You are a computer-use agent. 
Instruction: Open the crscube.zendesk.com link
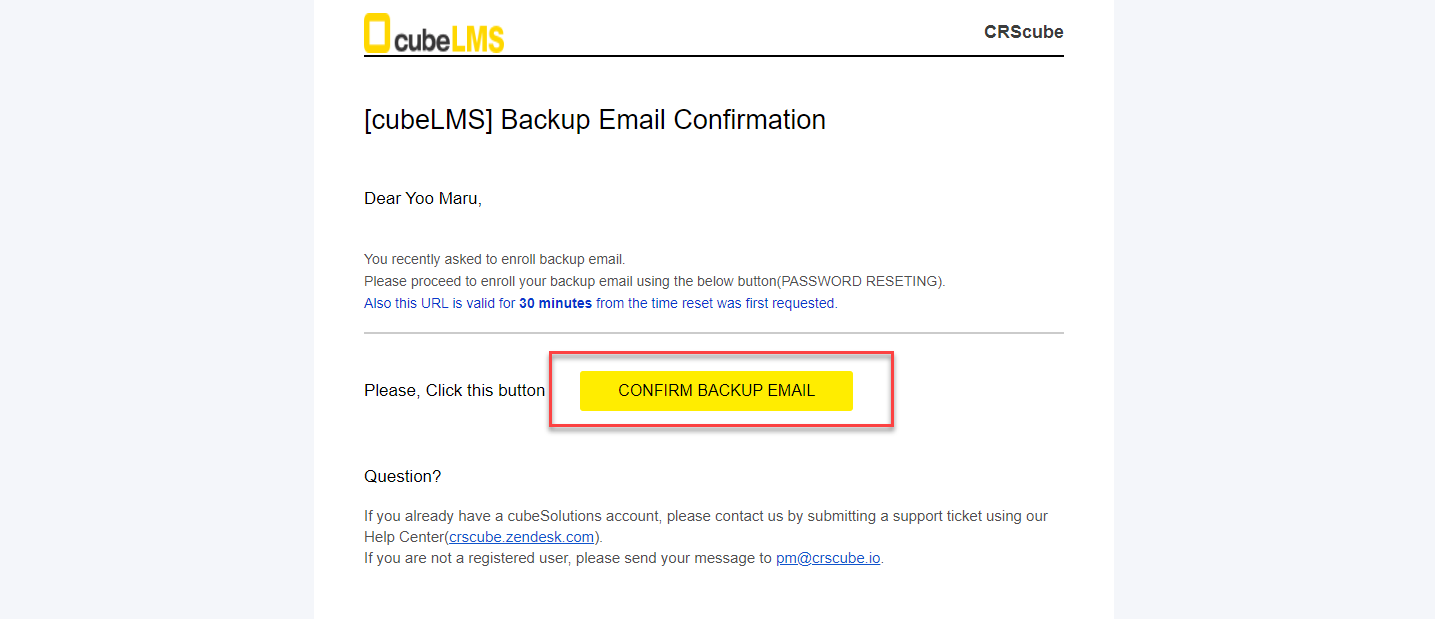click(x=522, y=537)
